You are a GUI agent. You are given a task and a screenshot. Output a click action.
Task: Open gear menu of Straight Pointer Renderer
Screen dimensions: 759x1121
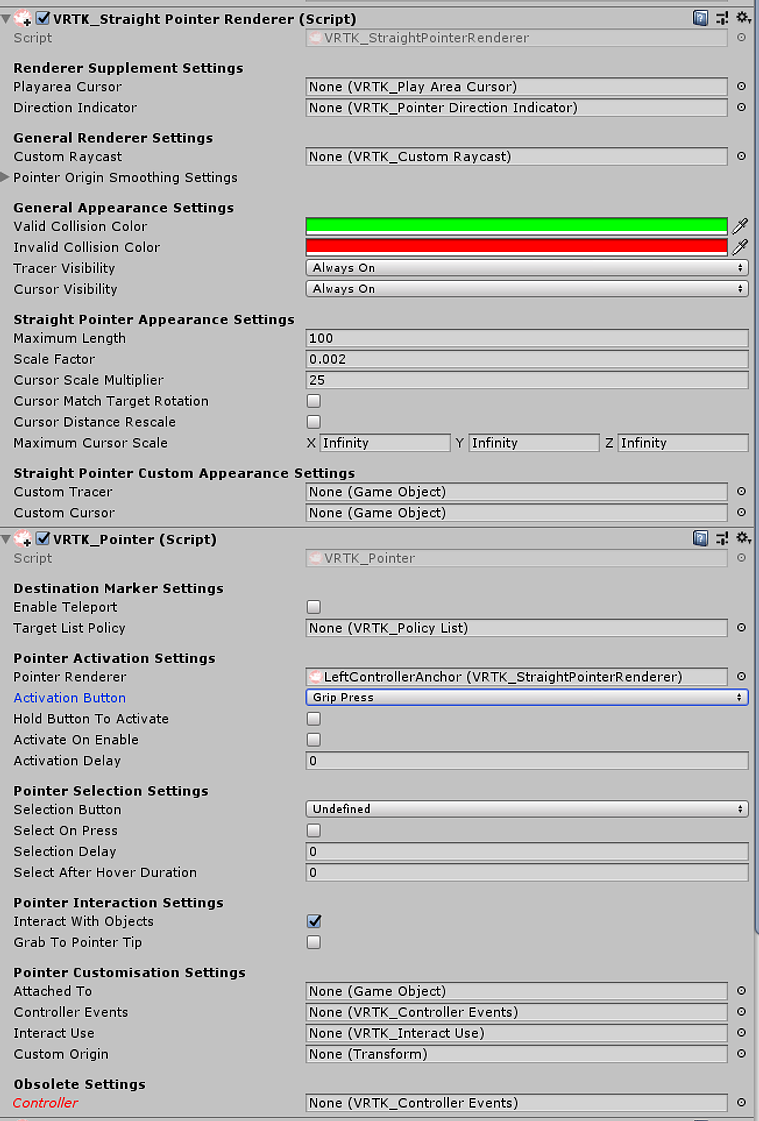743,18
